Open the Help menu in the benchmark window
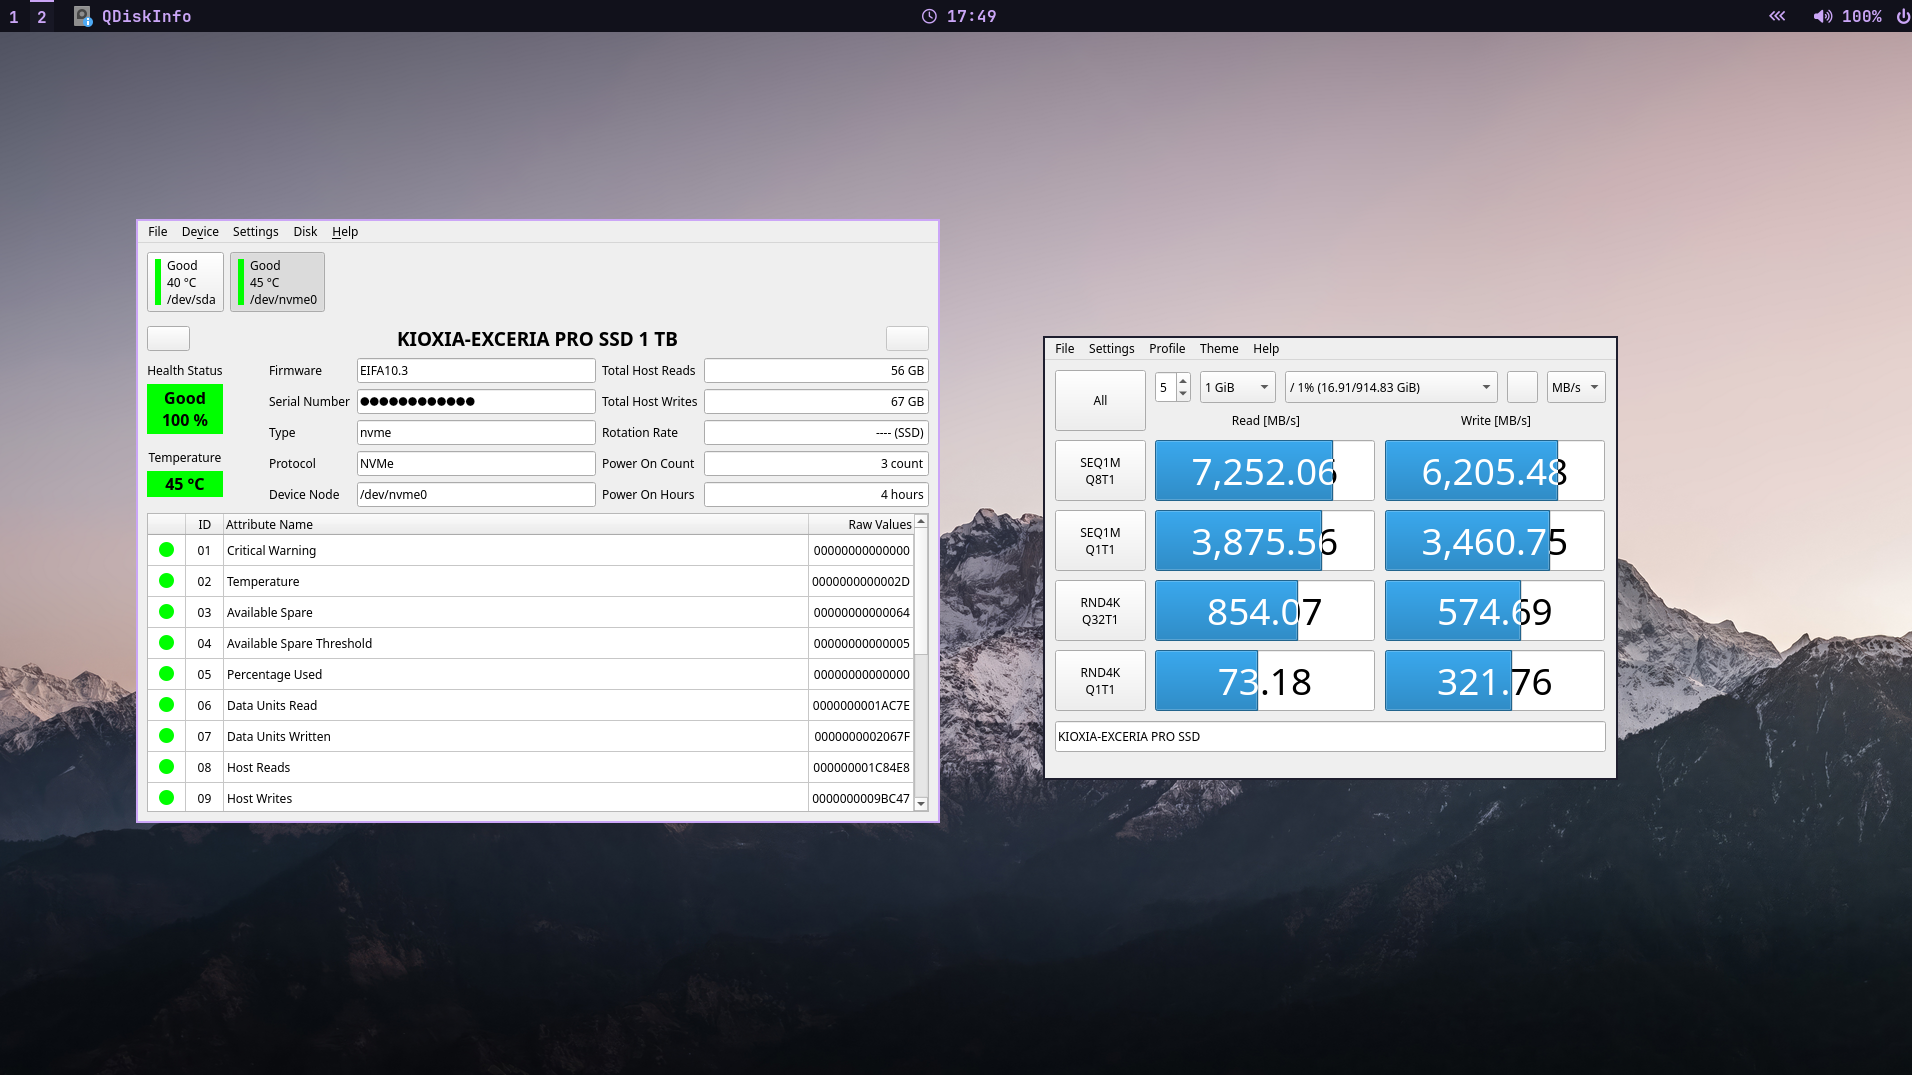The height and width of the screenshot is (1075, 1912). pyautogui.click(x=1266, y=349)
